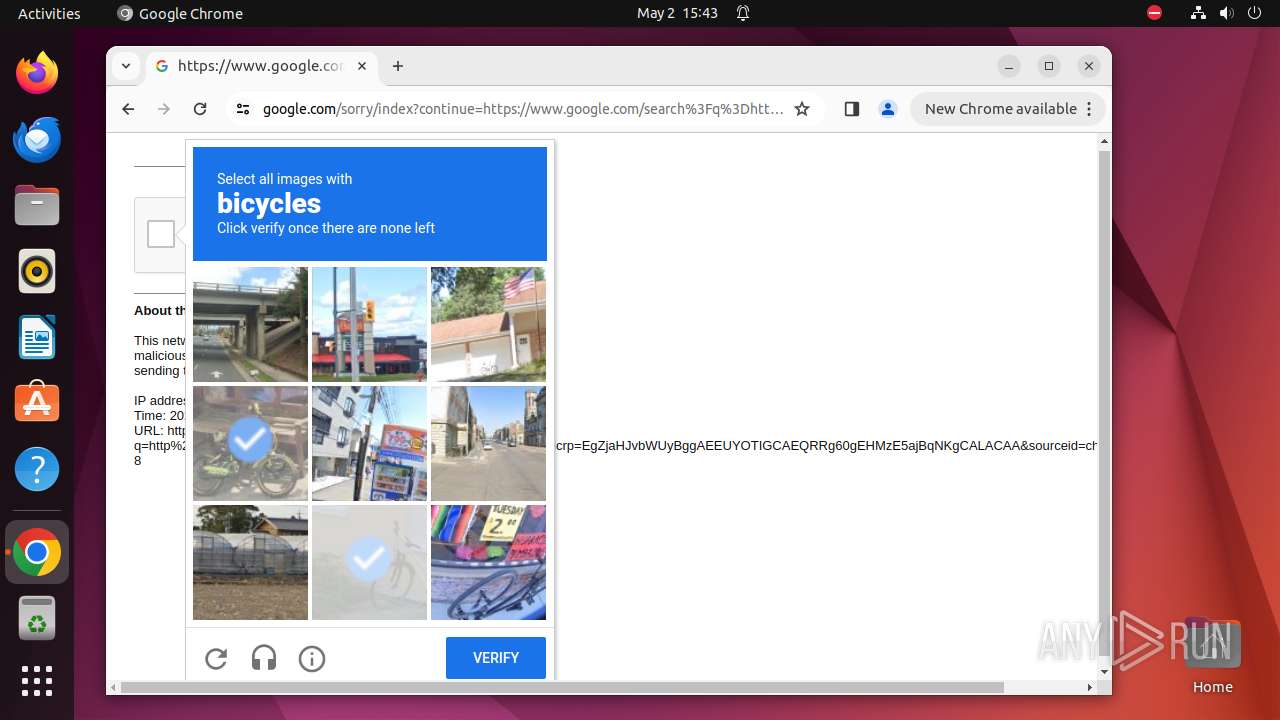Go forward with the forward arrow
1280x720 pixels.
[164, 109]
